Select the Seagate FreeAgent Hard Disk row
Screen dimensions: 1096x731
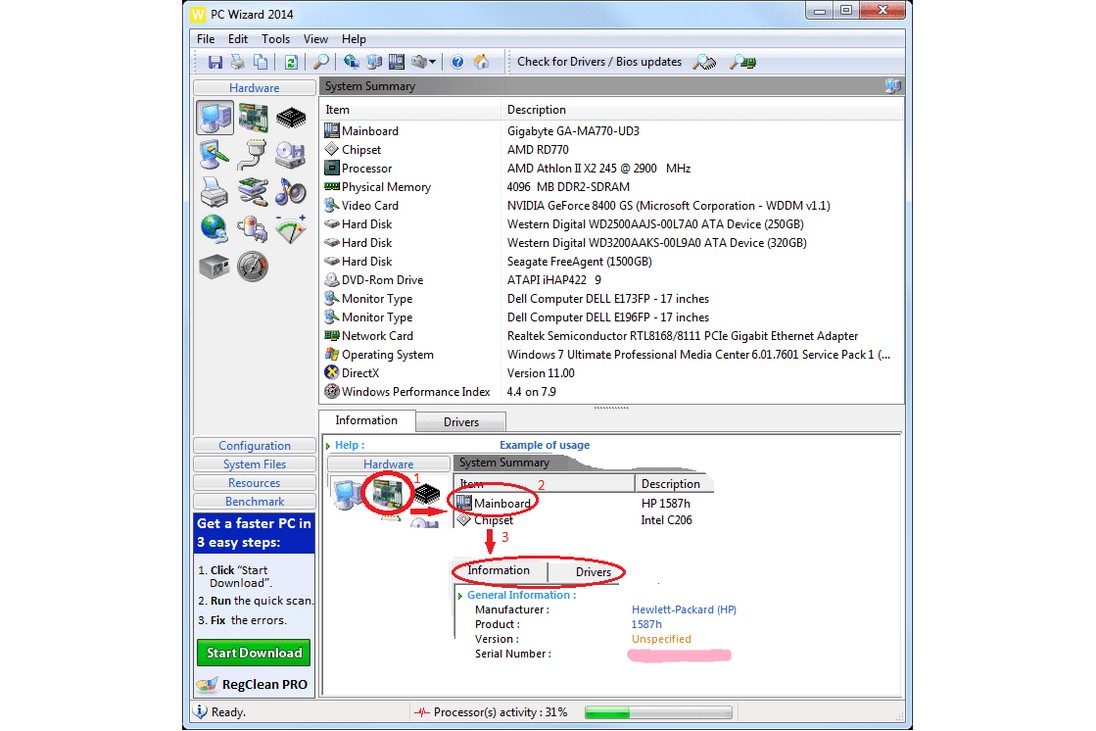[611, 261]
